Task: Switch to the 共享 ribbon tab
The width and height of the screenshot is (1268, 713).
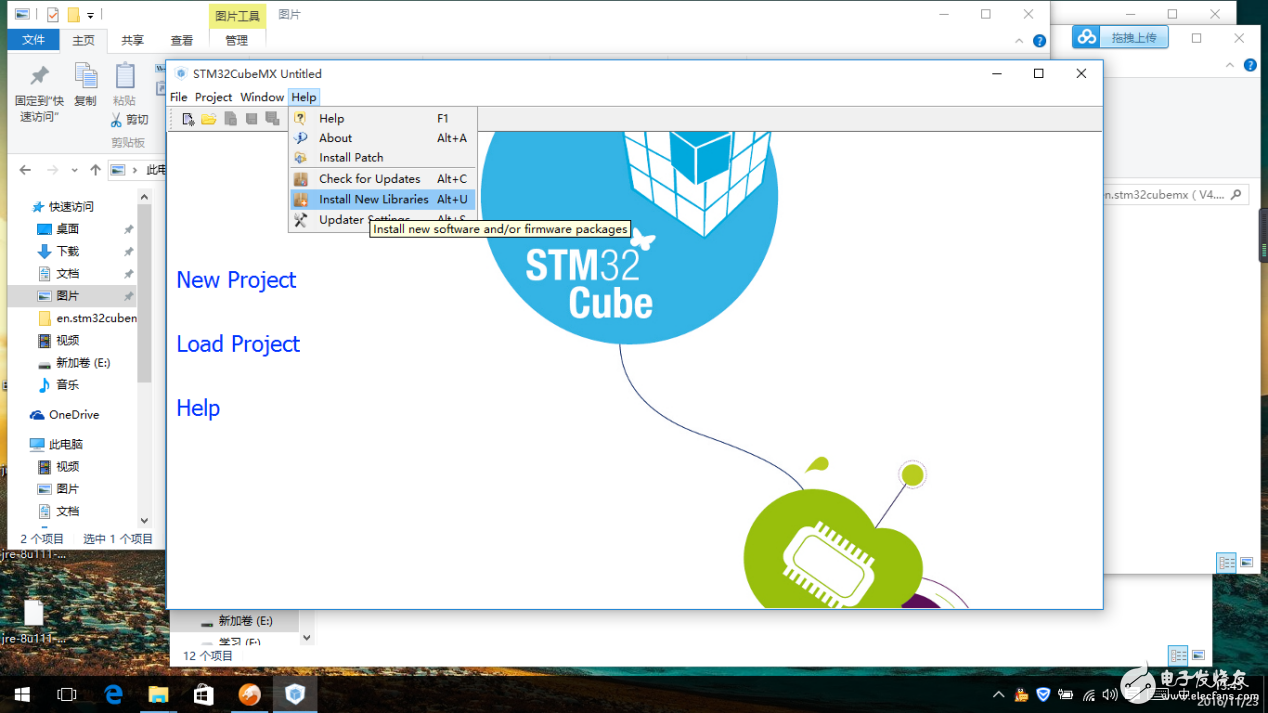Action: pyautogui.click(x=132, y=40)
